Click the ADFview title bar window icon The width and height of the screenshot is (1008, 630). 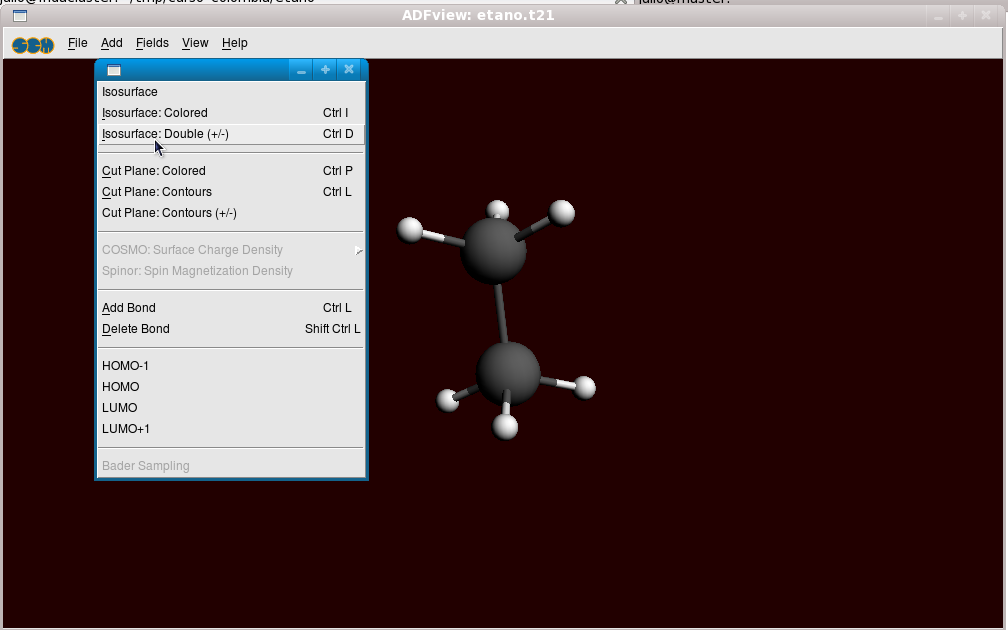click(19, 16)
